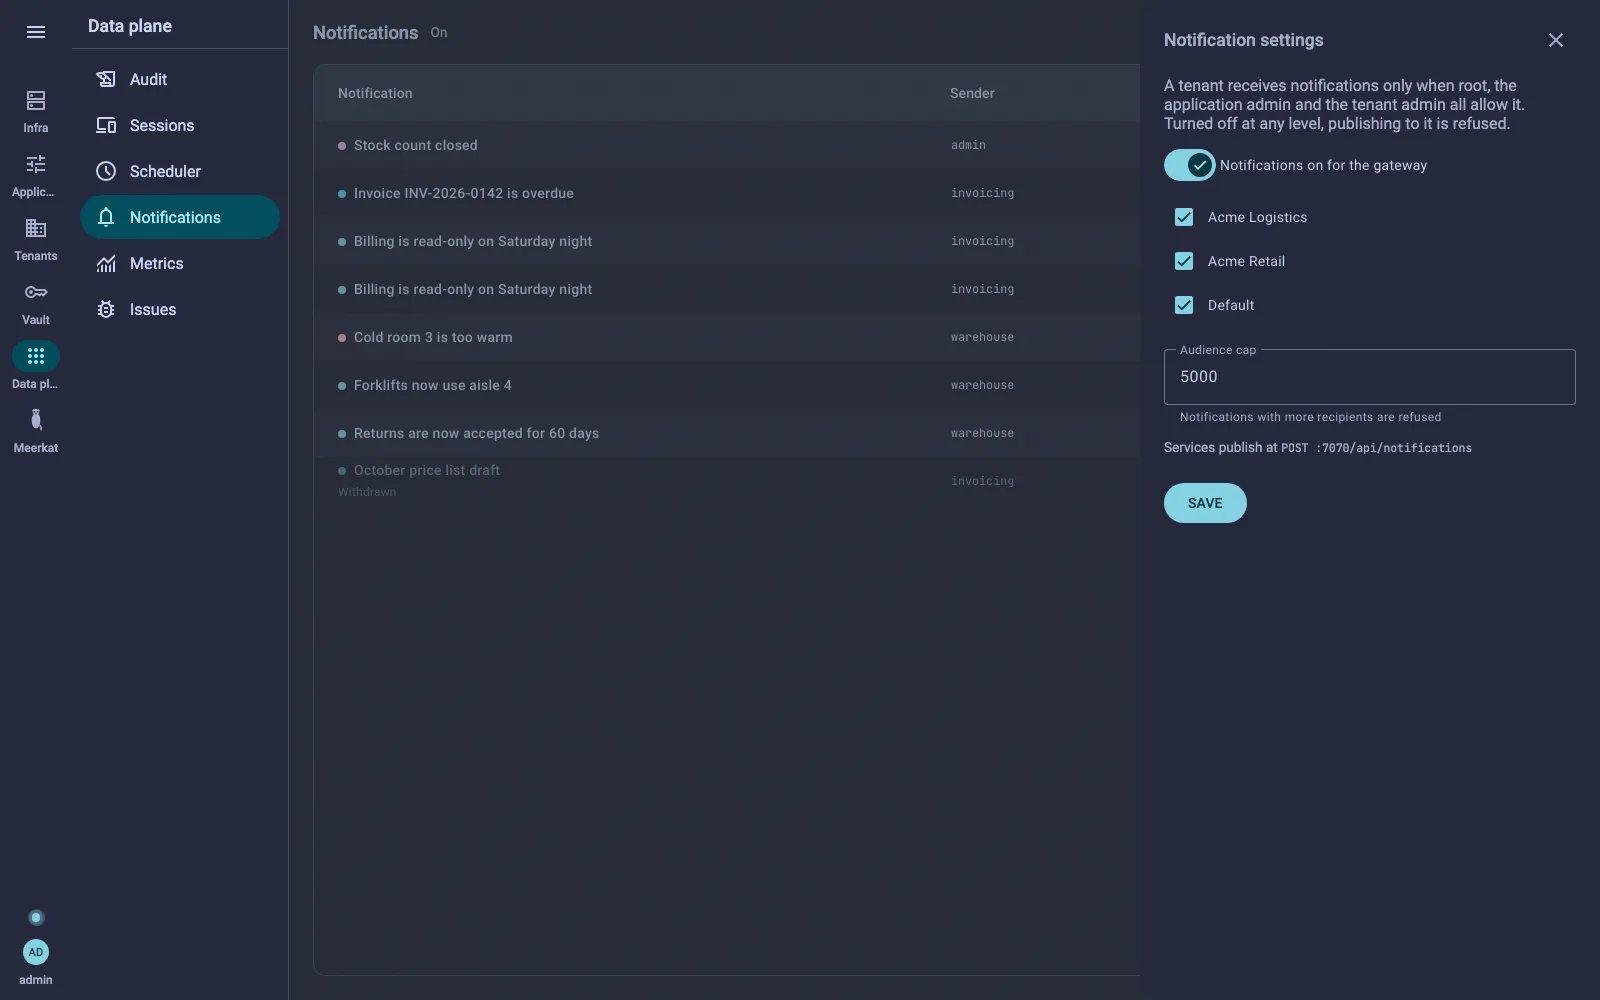Viewport: 1600px width, 1000px height.
Task: Click the admin sender of Stock count closed
Action: pos(968,145)
